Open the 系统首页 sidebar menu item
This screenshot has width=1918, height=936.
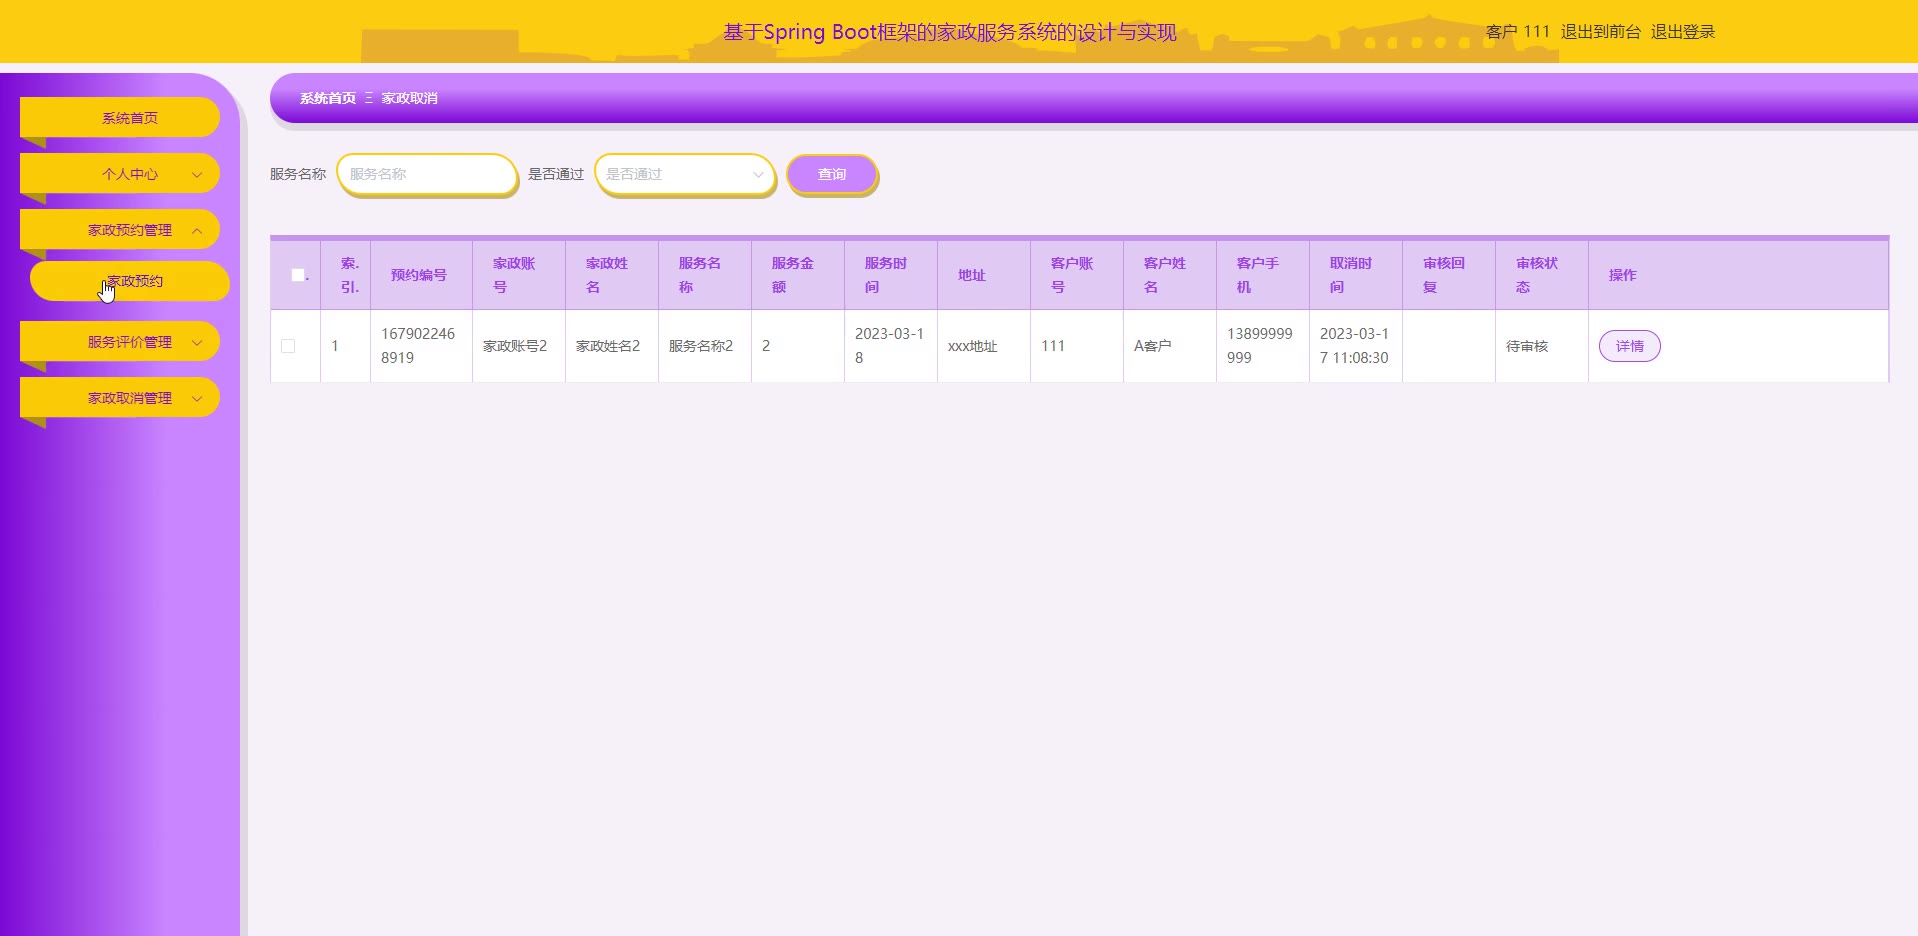pos(120,118)
